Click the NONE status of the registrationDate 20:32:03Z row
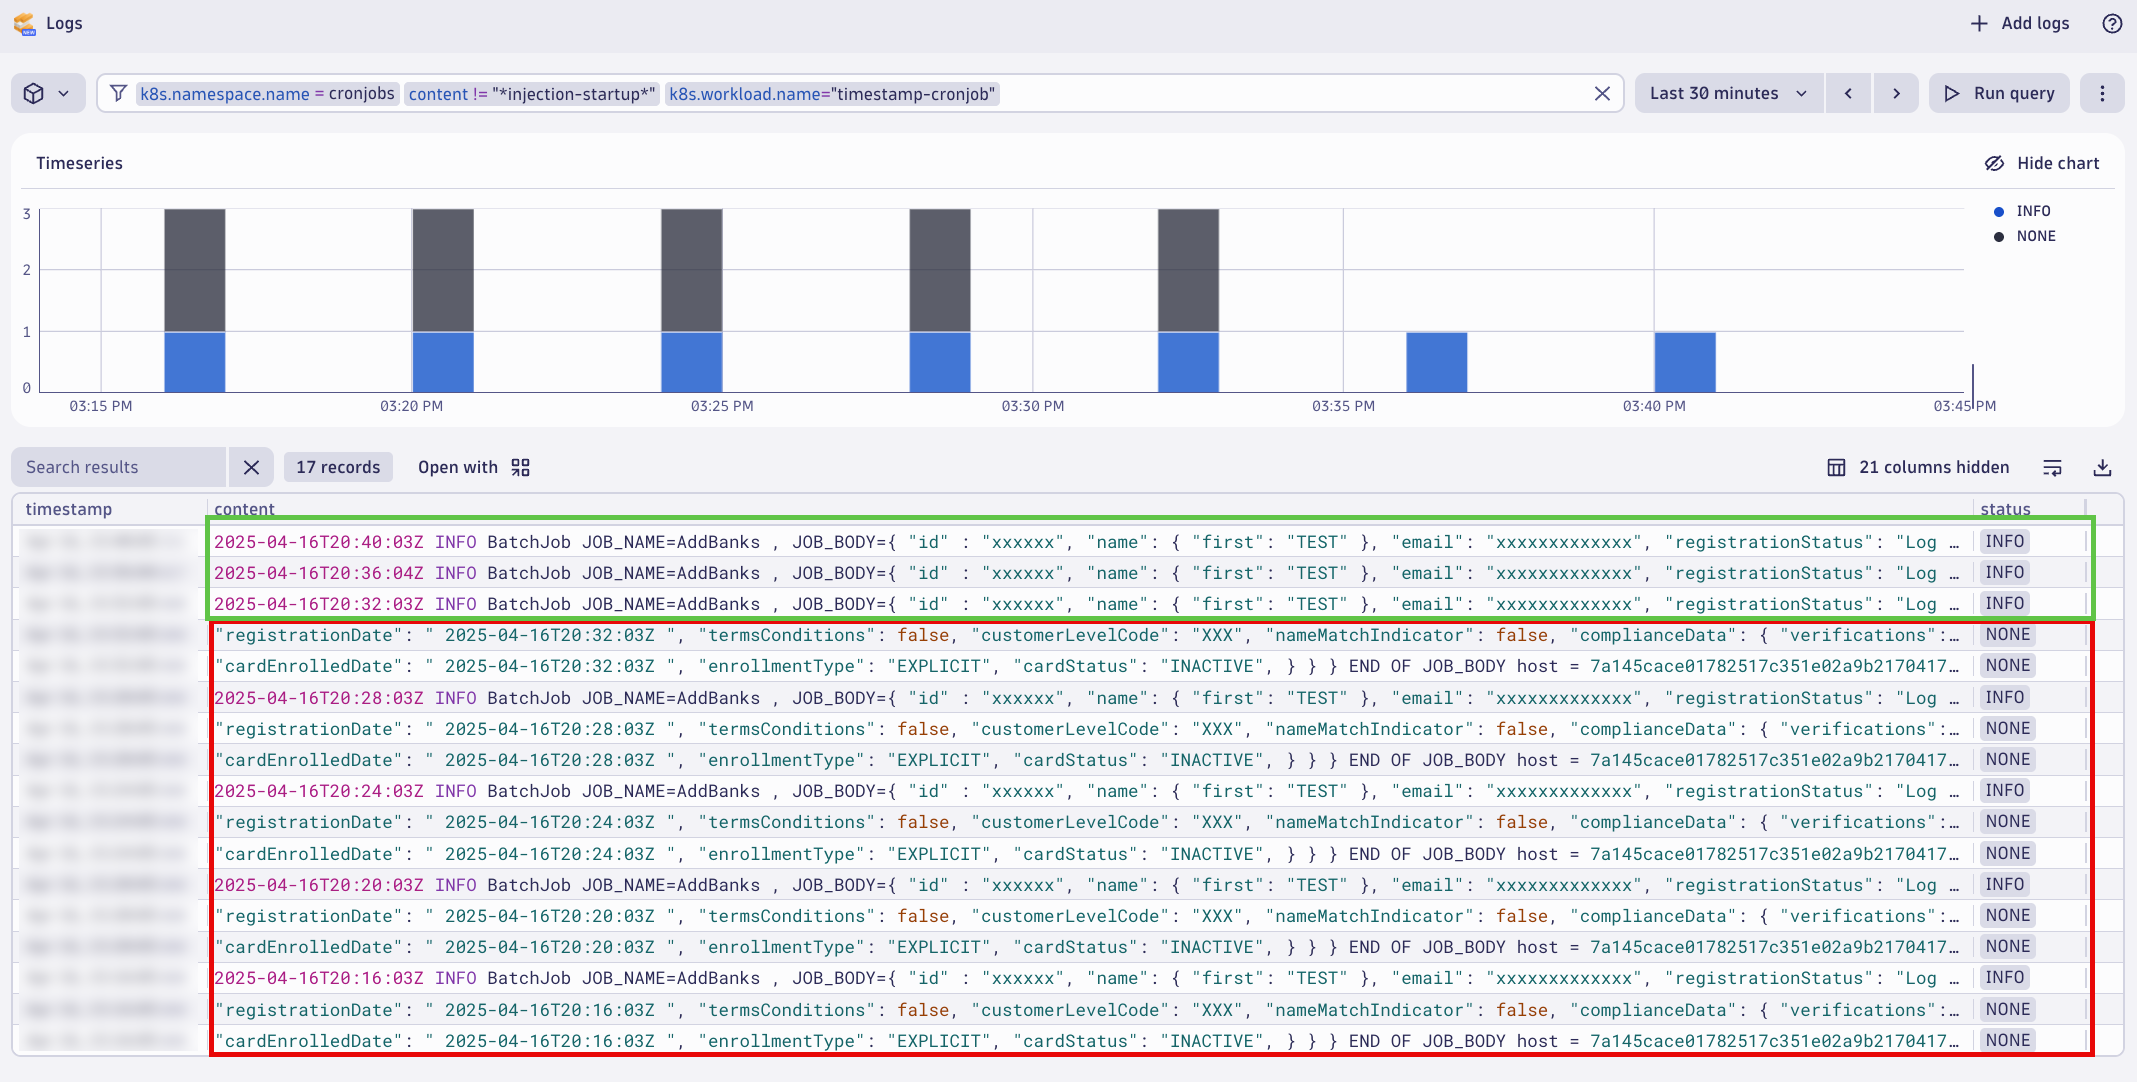Image resolution: width=2137 pixels, height=1082 pixels. coord(2008,634)
